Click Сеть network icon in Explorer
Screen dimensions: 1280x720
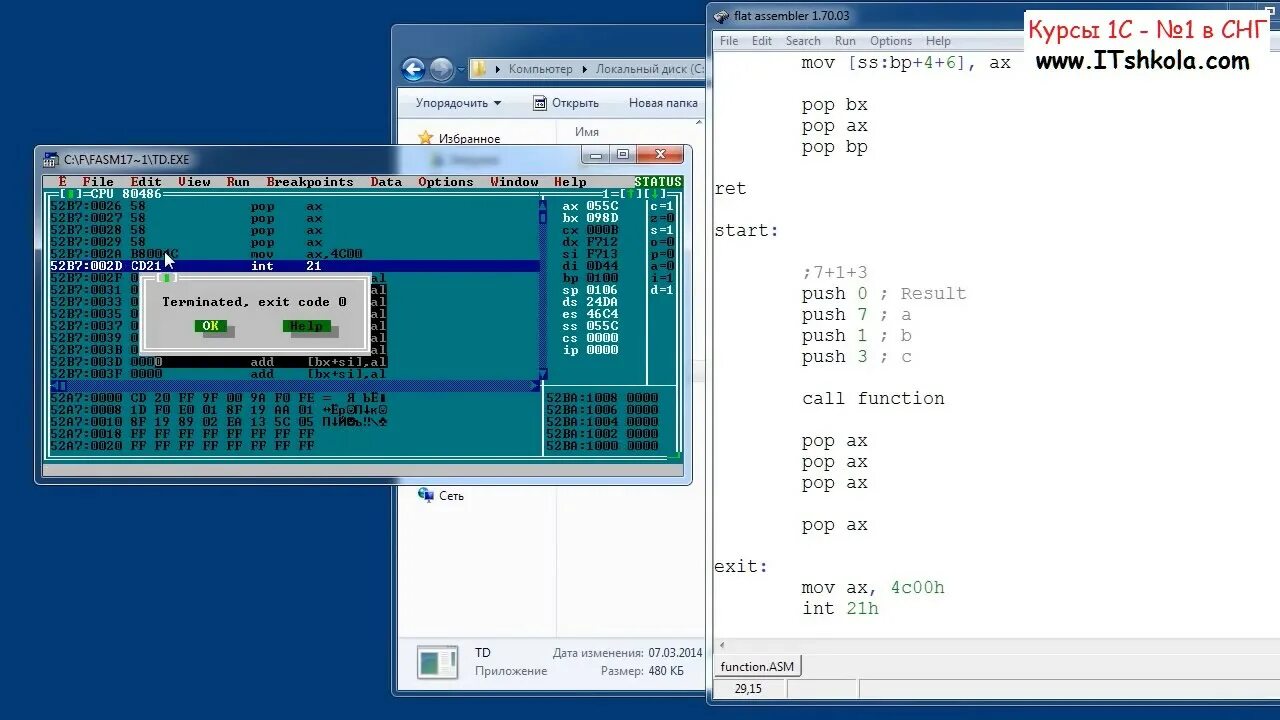click(x=426, y=495)
